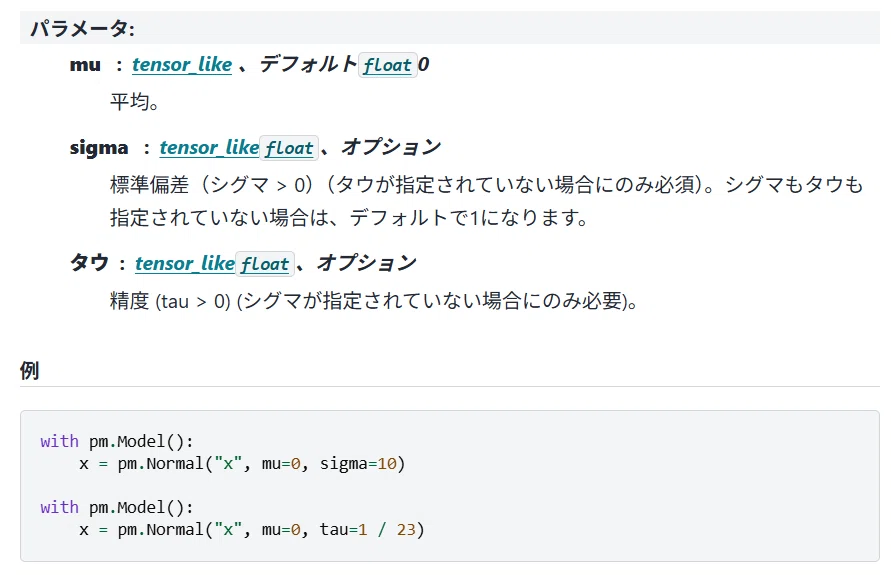The height and width of the screenshot is (575, 891).
Task: Follow the tensor_like link for sigma
Action: [209, 148]
